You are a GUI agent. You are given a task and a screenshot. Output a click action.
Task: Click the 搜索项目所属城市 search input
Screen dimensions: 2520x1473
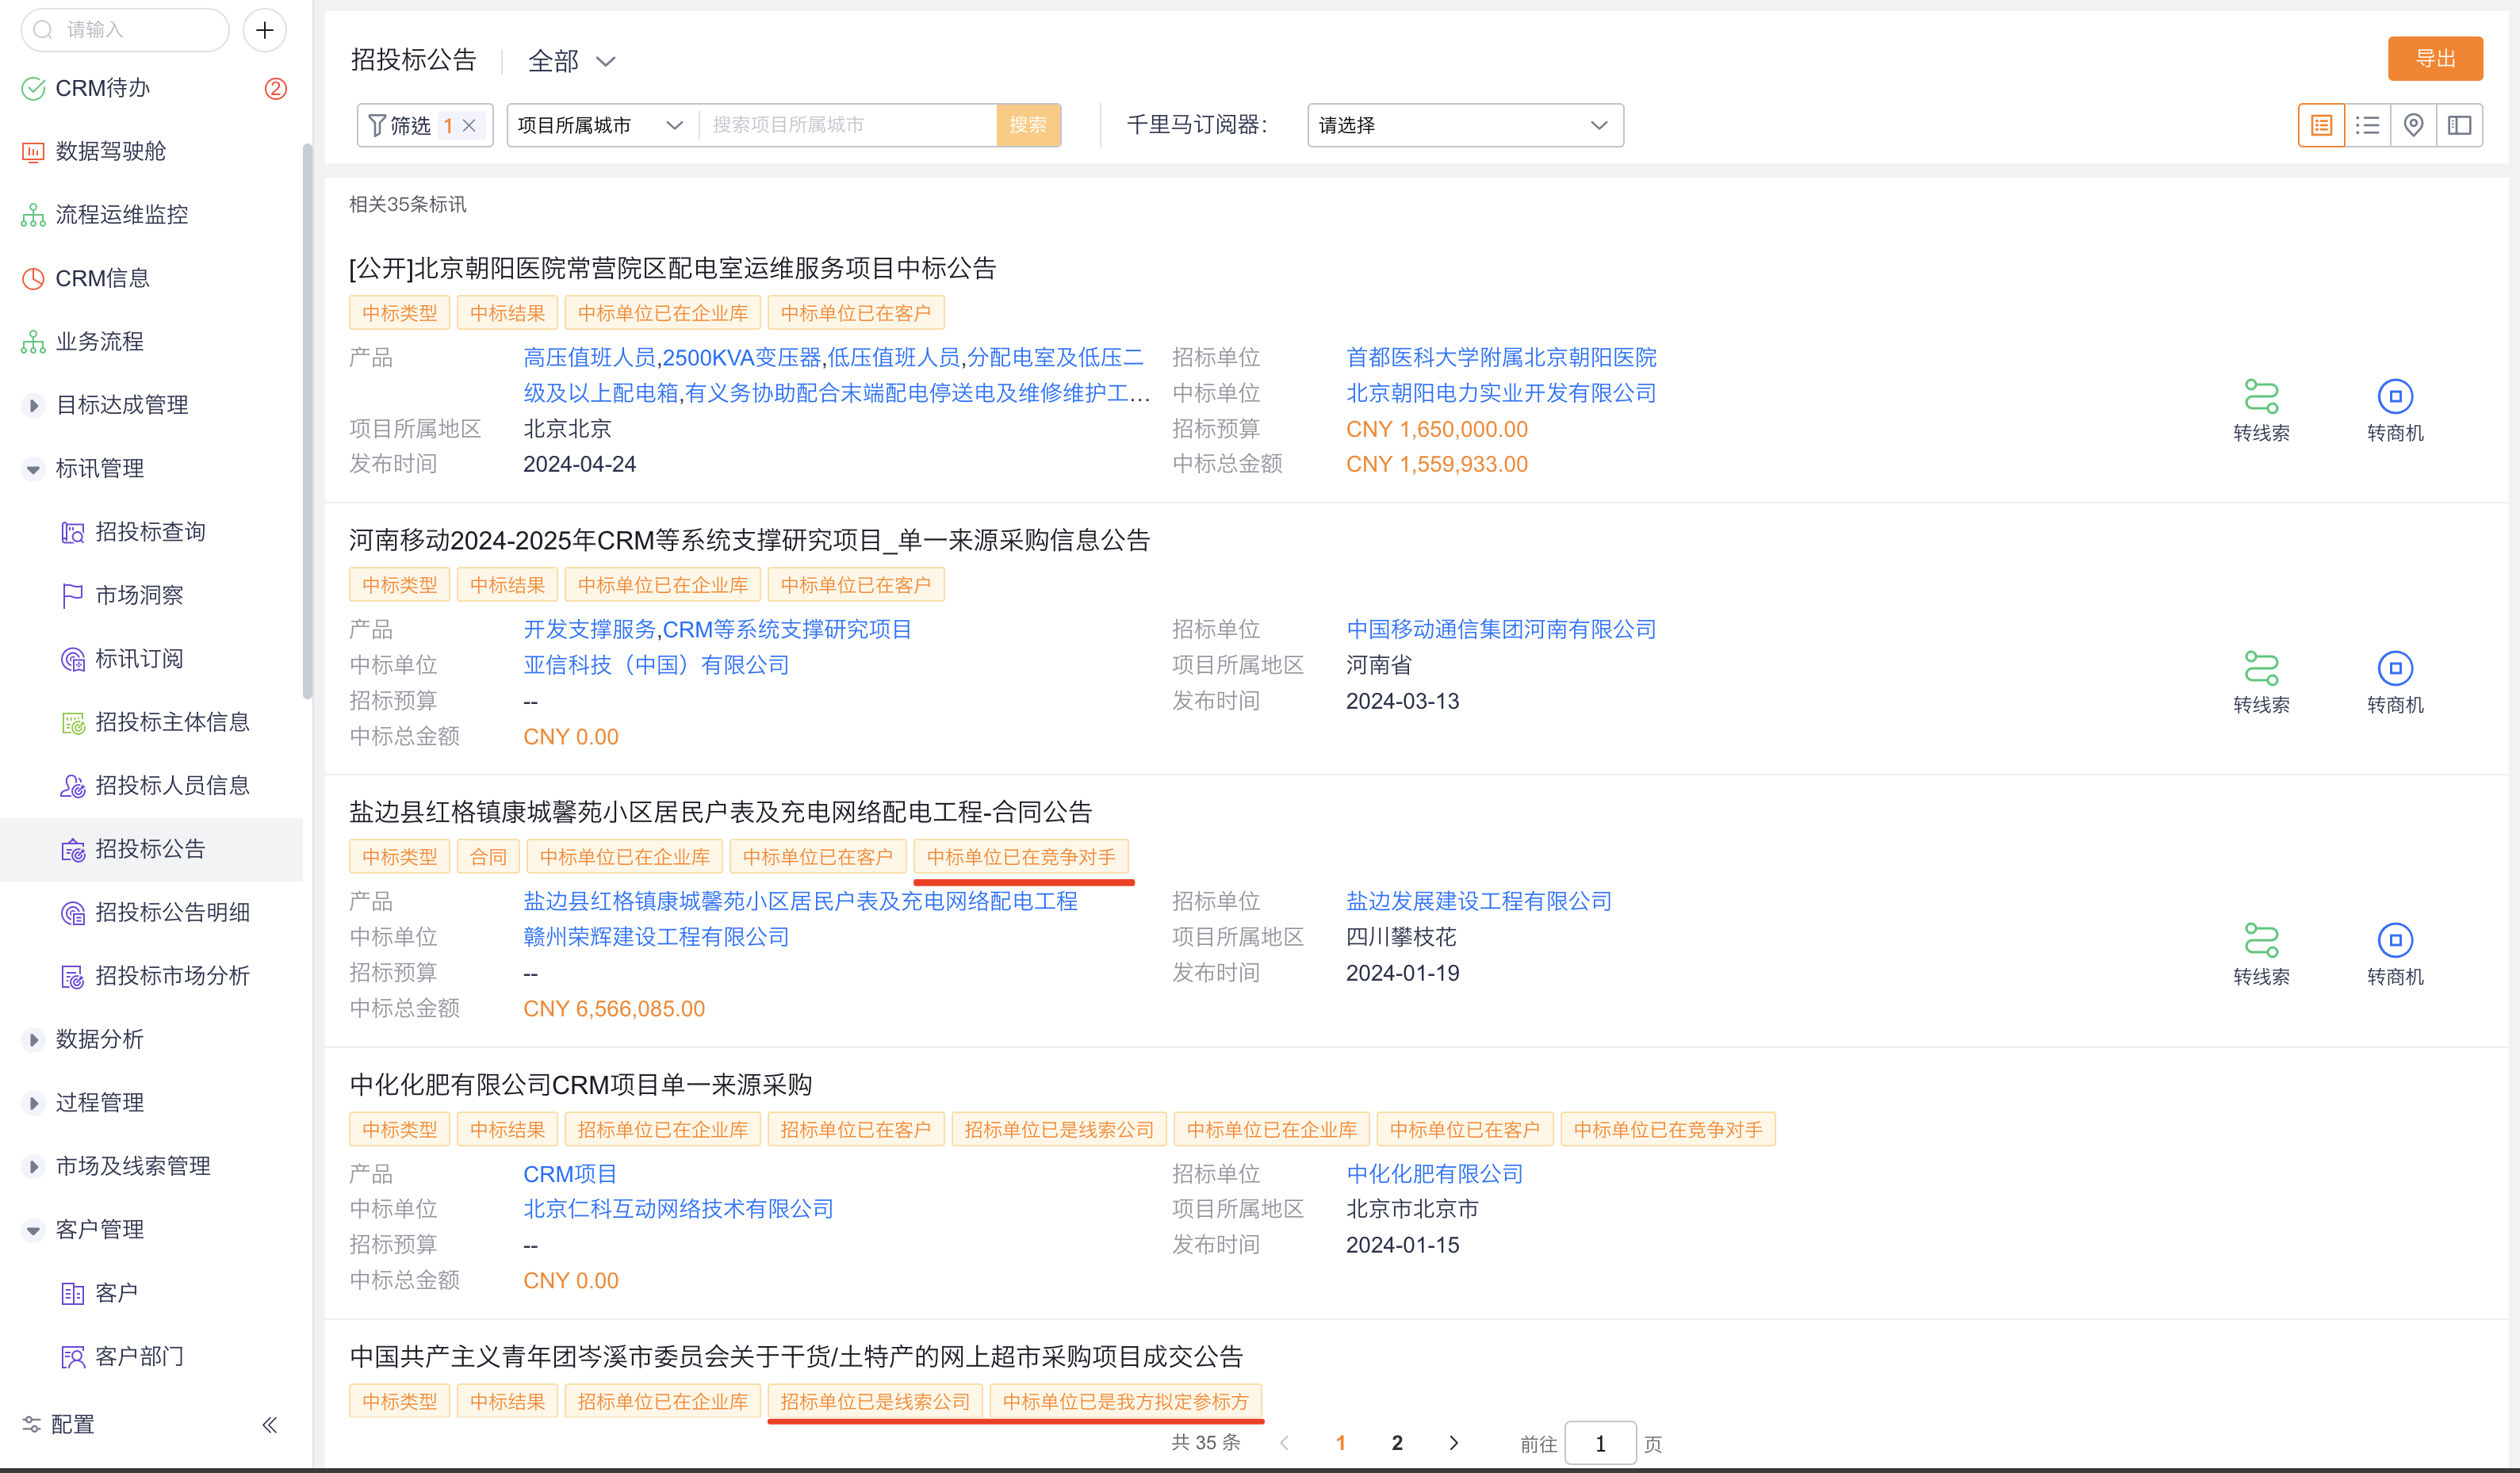(848, 125)
